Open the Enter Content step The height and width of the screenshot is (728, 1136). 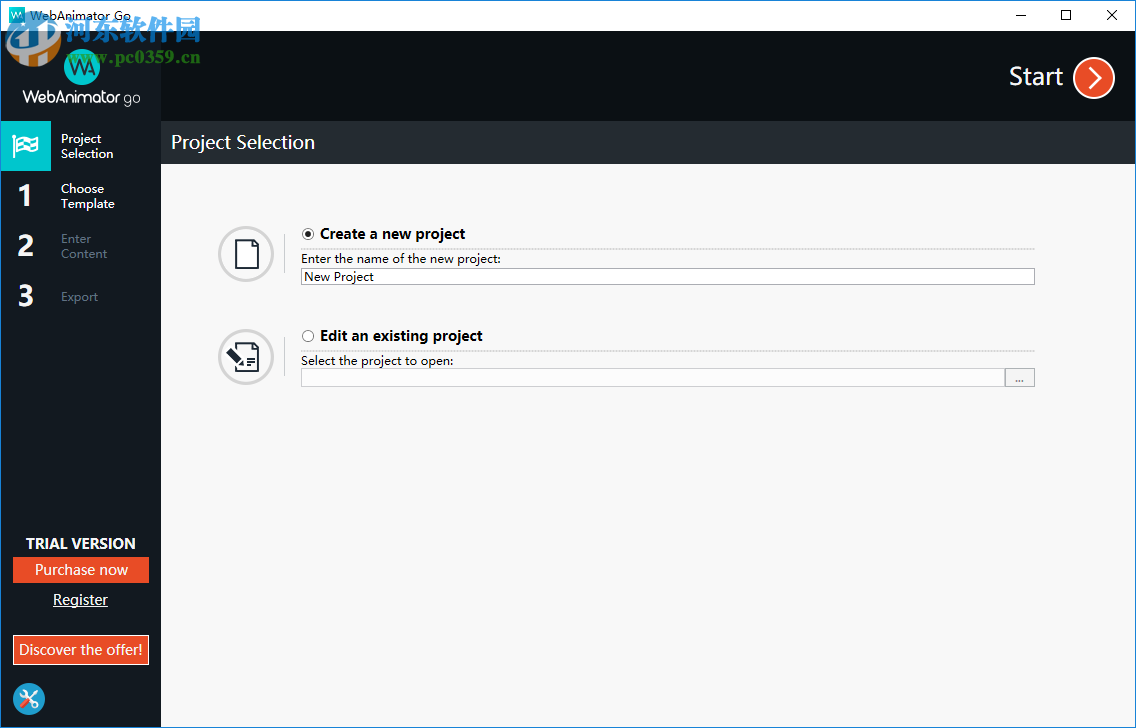[83, 246]
